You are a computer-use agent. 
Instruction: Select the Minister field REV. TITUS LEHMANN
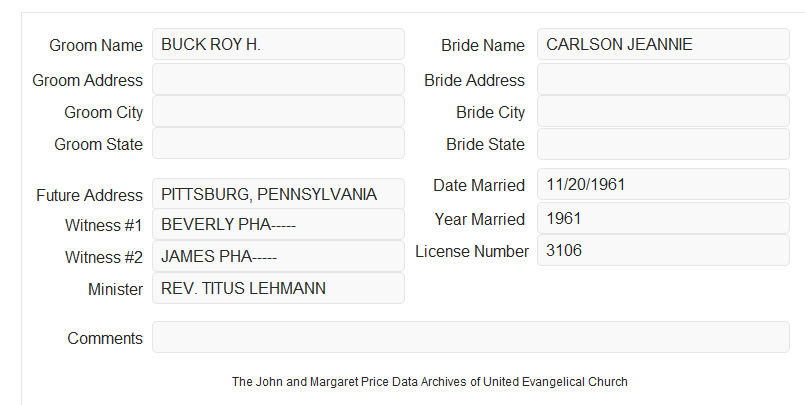pyautogui.click(x=278, y=288)
